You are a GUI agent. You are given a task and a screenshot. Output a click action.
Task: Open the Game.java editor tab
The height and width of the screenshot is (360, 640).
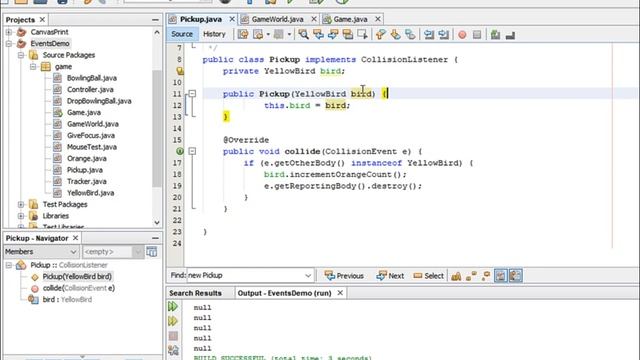point(350,19)
